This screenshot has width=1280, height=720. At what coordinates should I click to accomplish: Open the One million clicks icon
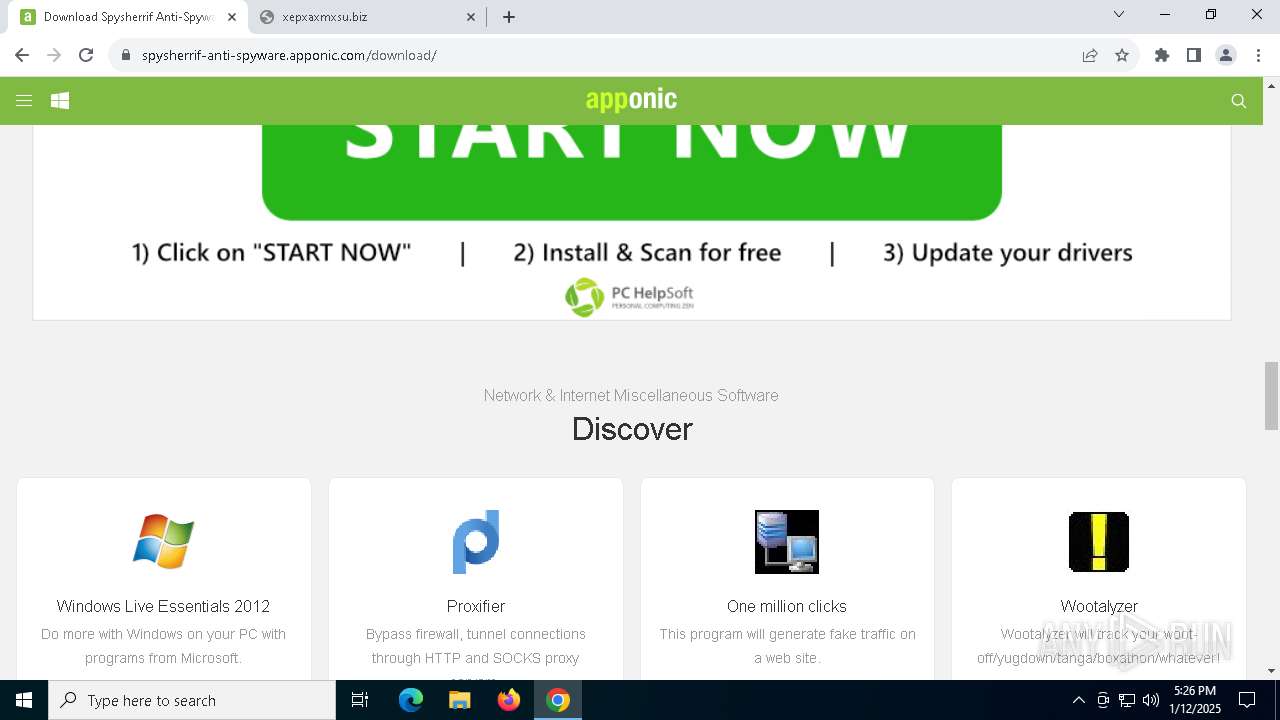(787, 542)
